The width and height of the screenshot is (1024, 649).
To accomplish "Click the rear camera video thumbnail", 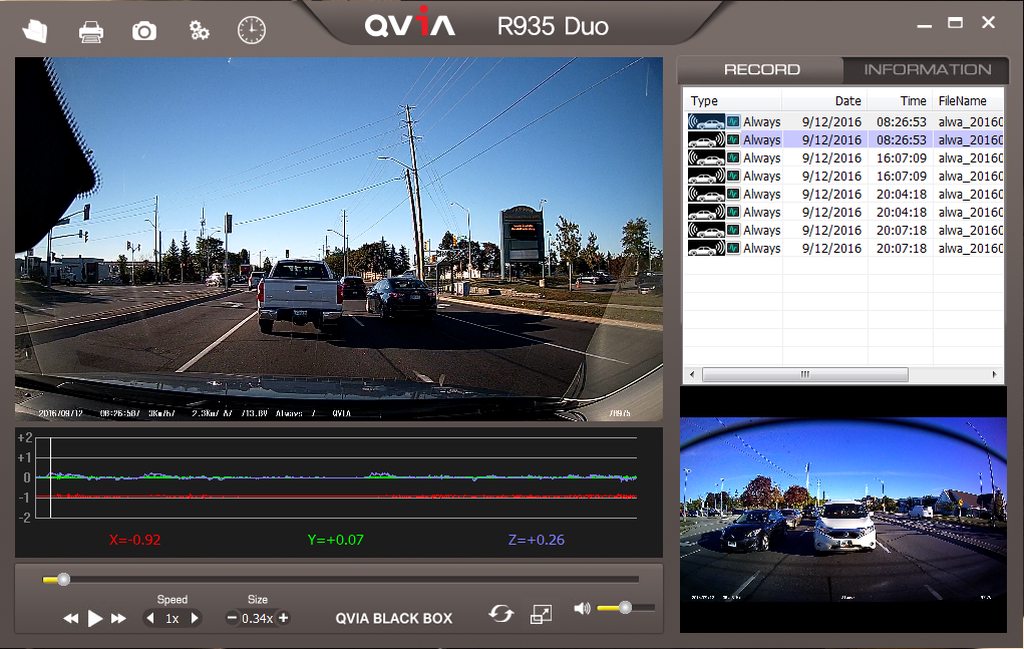I will click(x=843, y=510).
